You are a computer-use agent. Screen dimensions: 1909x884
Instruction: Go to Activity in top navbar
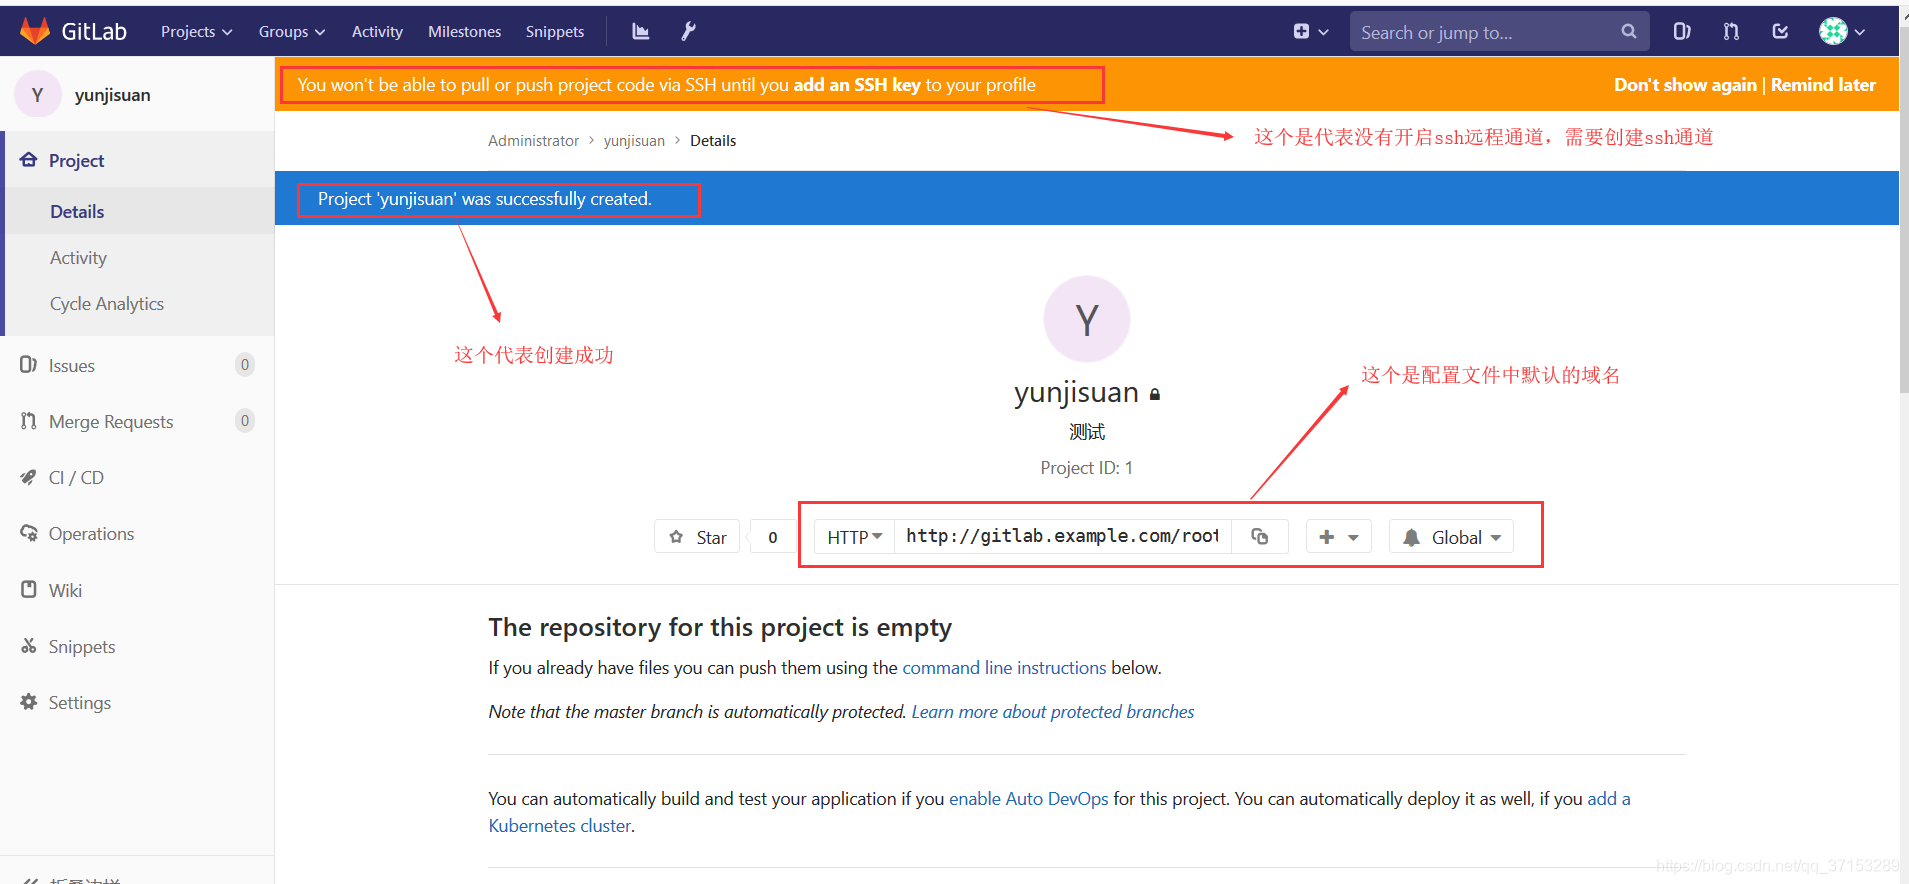pos(377,31)
